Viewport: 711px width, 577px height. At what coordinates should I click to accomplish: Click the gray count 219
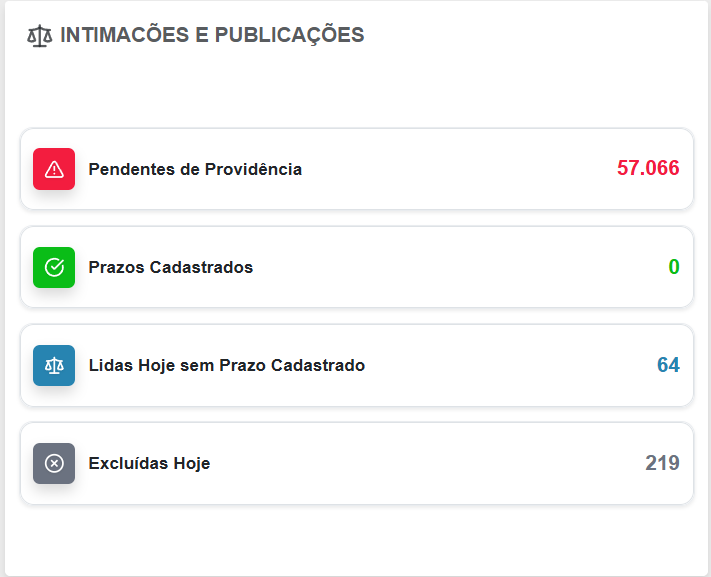(x=662, y=463)
